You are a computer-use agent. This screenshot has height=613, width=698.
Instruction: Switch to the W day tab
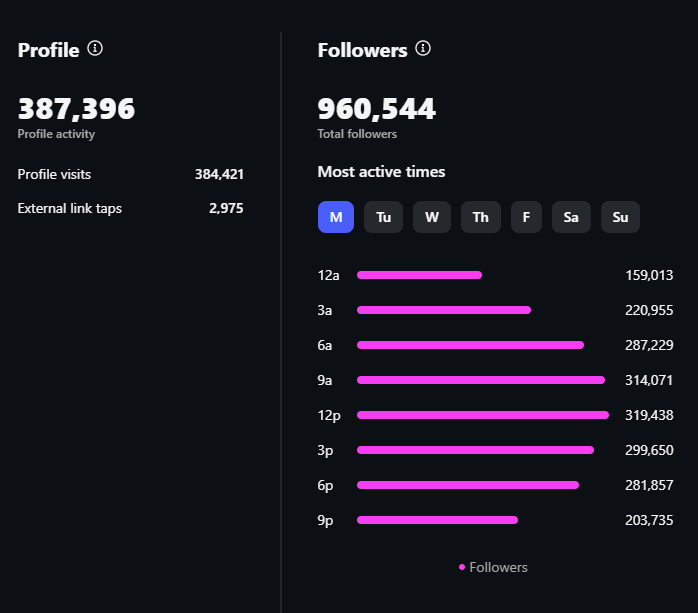pos(432,217)
